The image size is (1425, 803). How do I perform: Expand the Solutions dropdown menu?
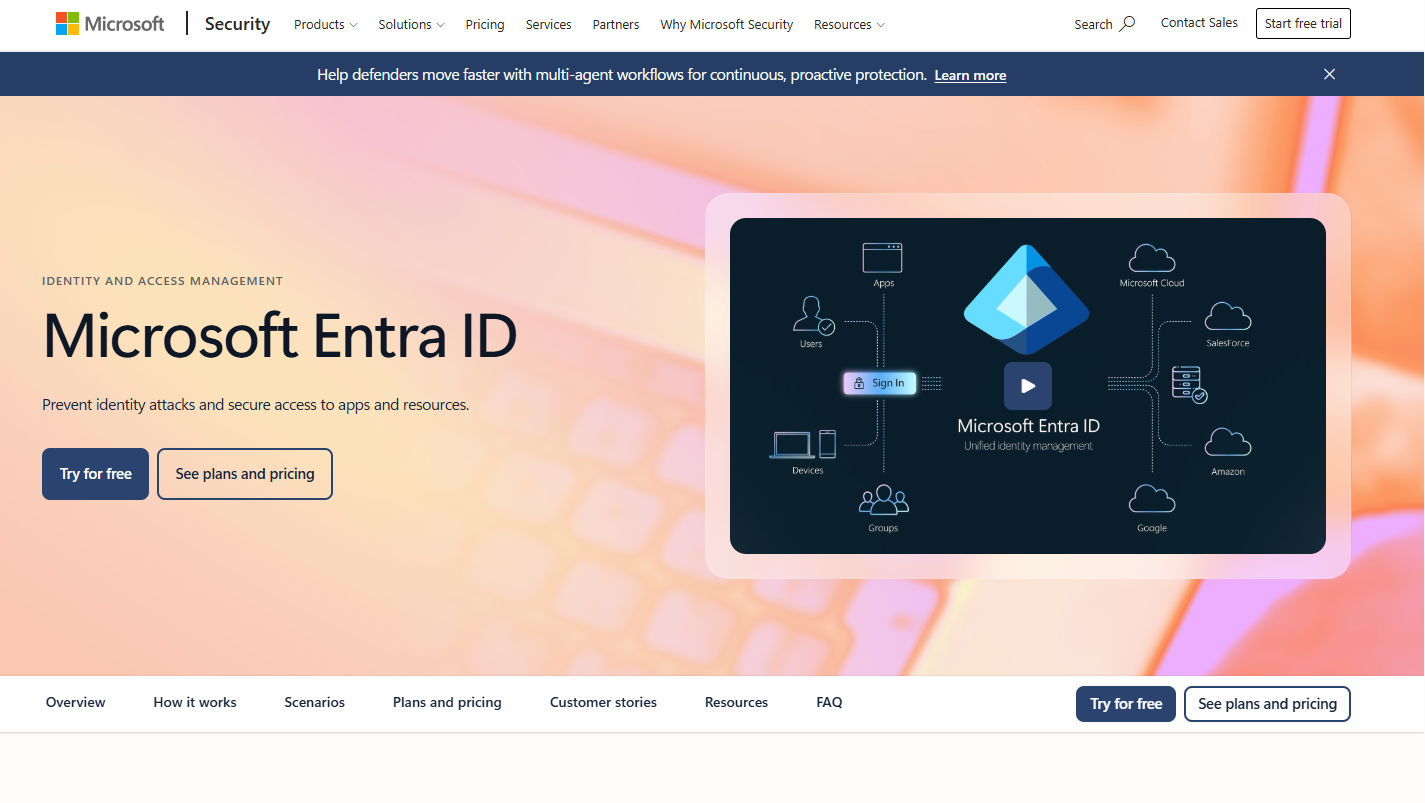tap(412, 24)
